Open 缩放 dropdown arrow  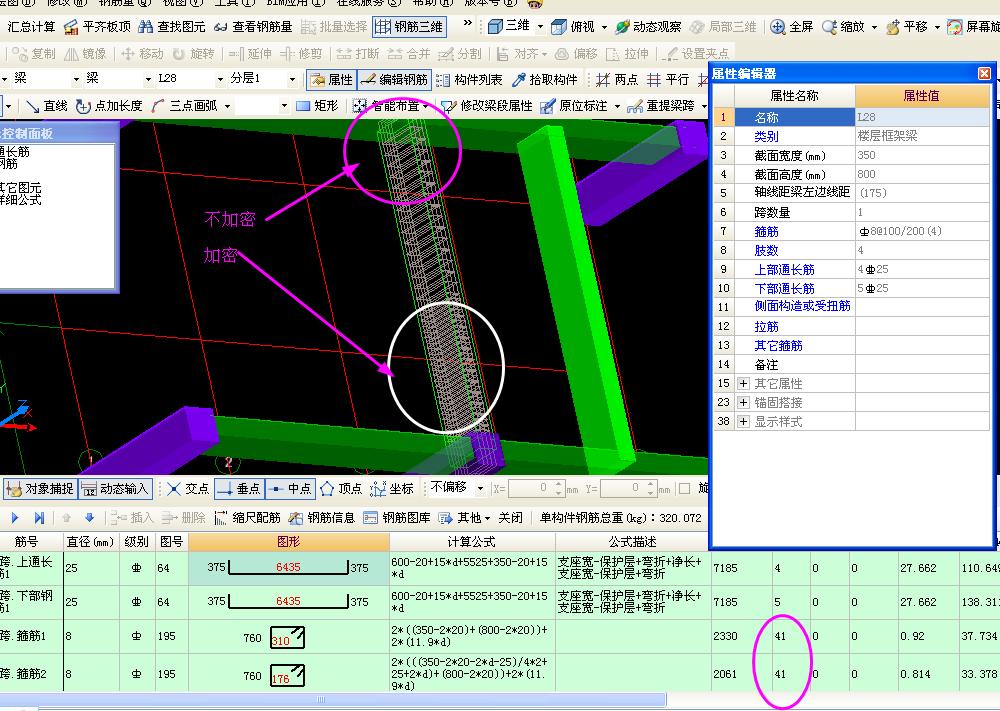click(x=874, y=27)
